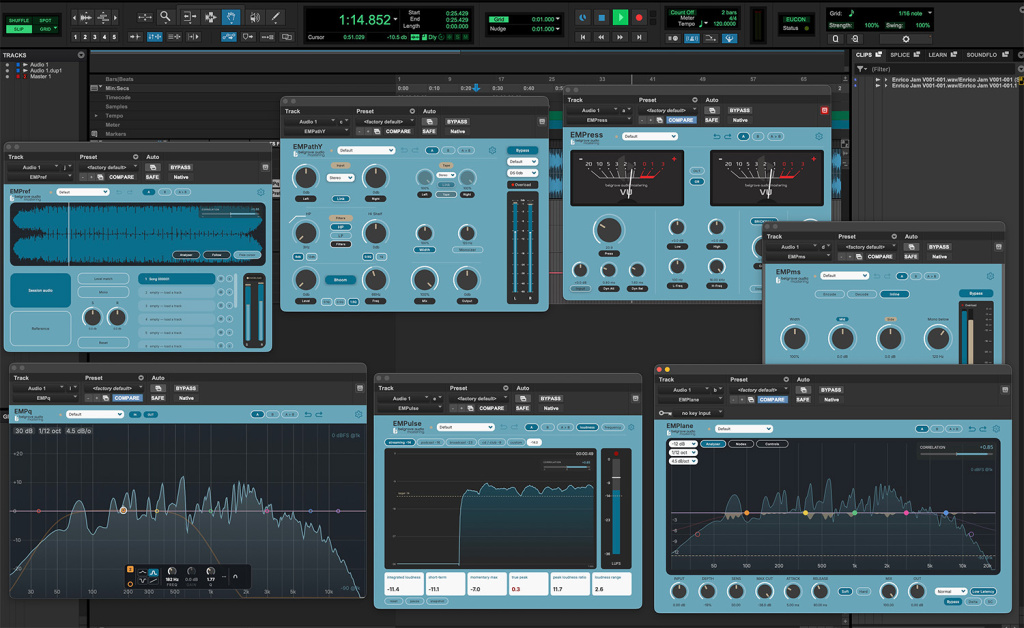Switch to the SPLICE tab

904,55
